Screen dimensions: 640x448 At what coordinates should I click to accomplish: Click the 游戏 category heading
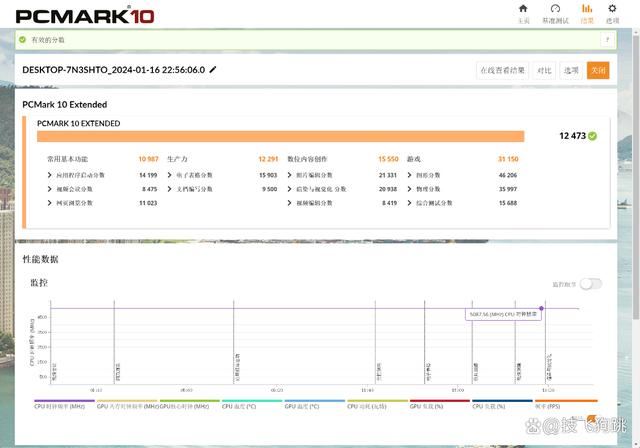click(413, 159)
